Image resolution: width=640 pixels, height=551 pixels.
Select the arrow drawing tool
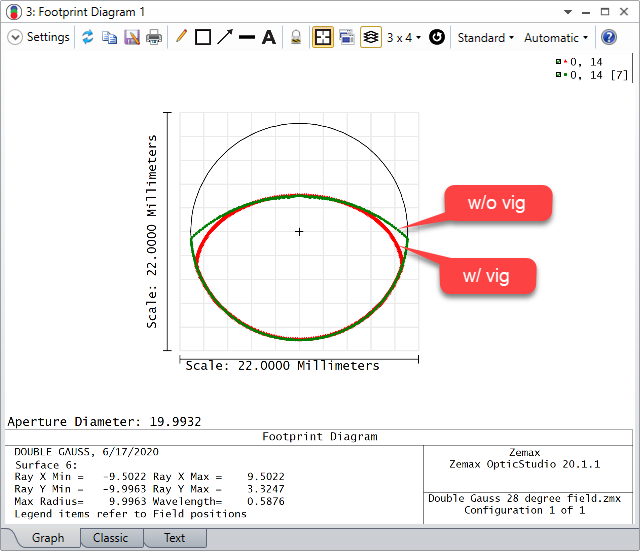click(x=225, y=37)
